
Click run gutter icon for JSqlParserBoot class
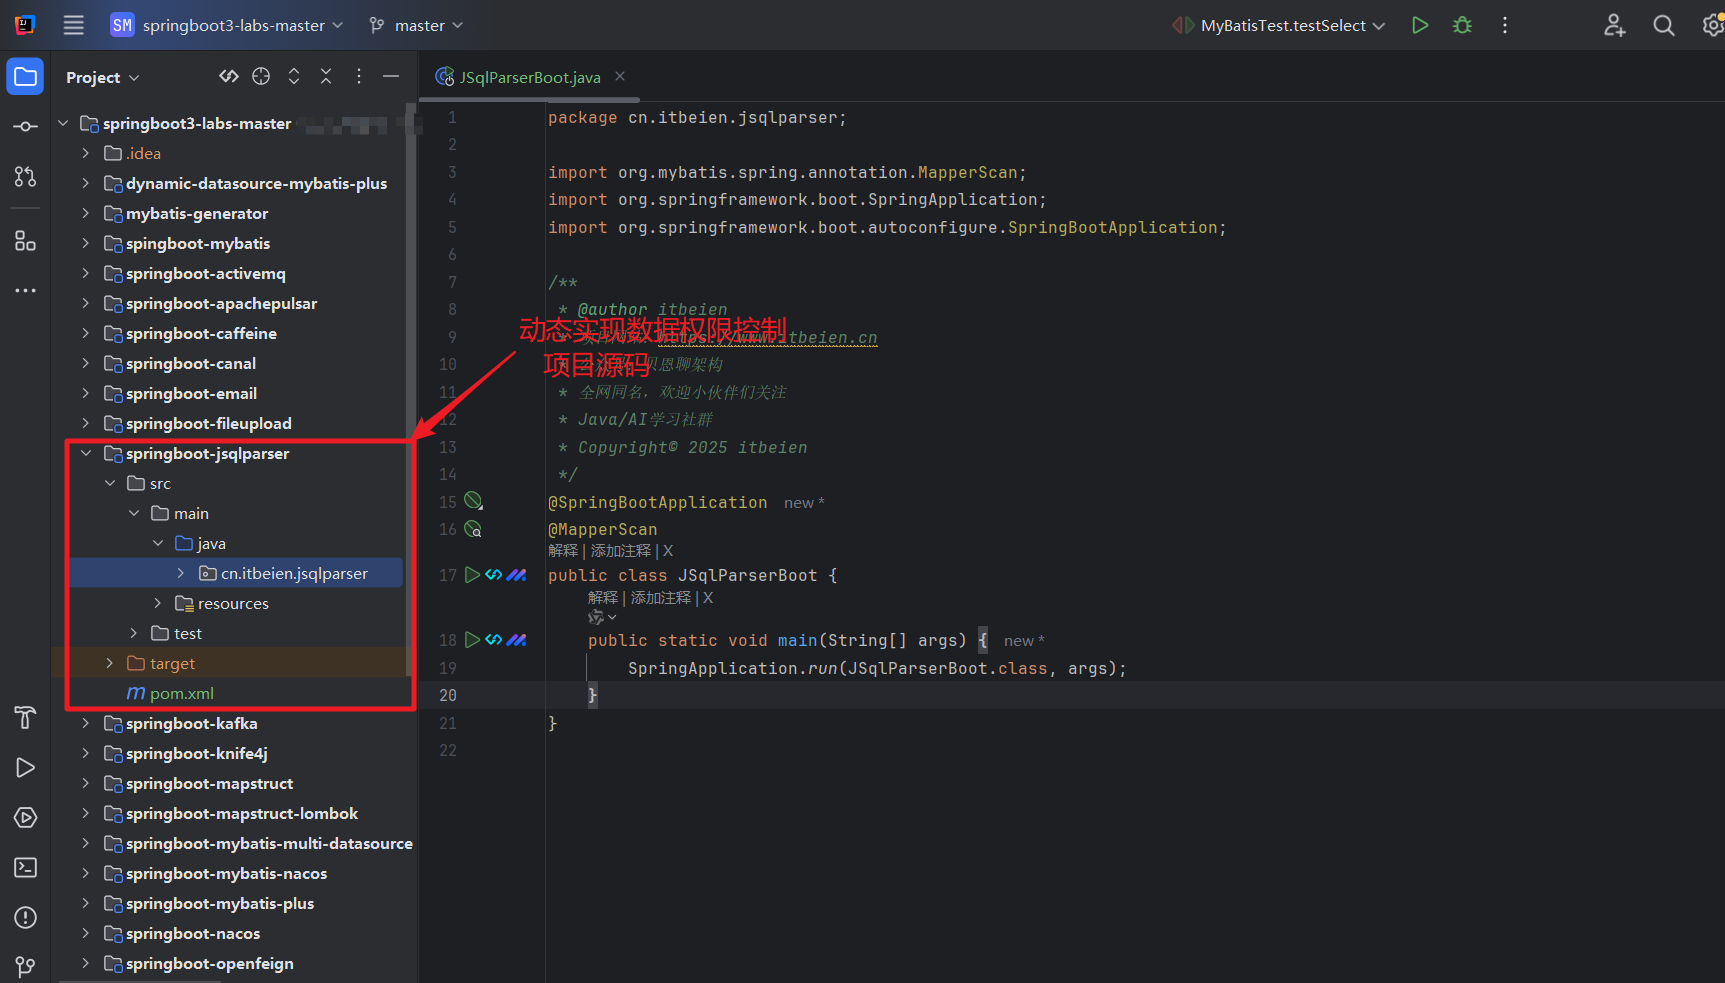click(473, 575)
